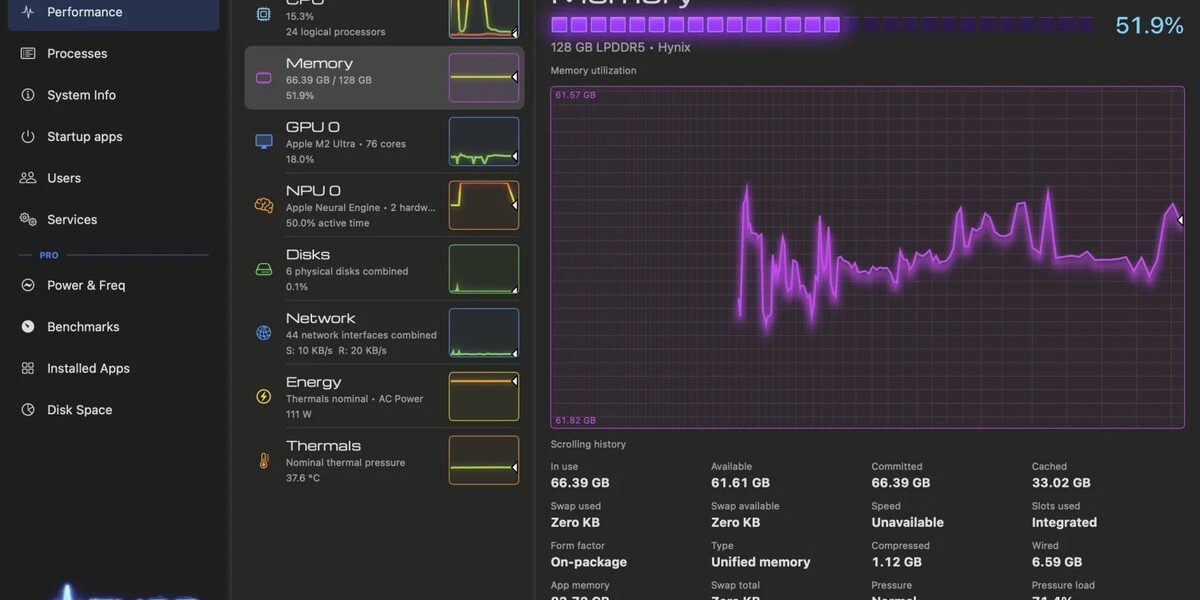This screenshot has height=600, width=1200.
Task: Select the GPU 0 resource row
Action: 384,142
